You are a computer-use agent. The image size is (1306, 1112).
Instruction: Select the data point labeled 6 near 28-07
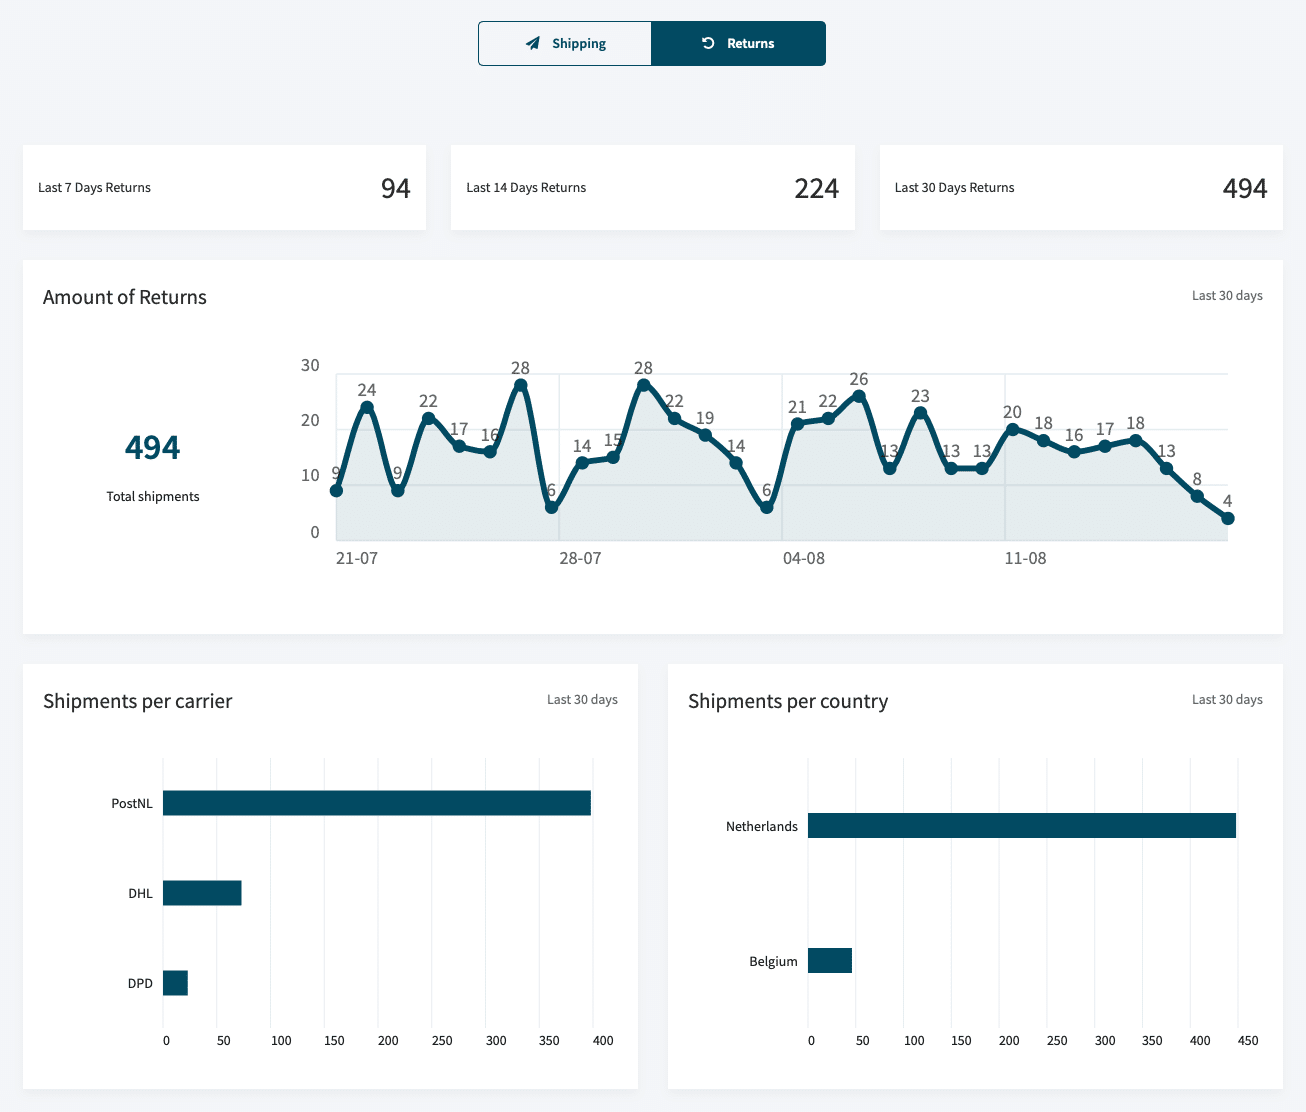(x=551, y=508)
